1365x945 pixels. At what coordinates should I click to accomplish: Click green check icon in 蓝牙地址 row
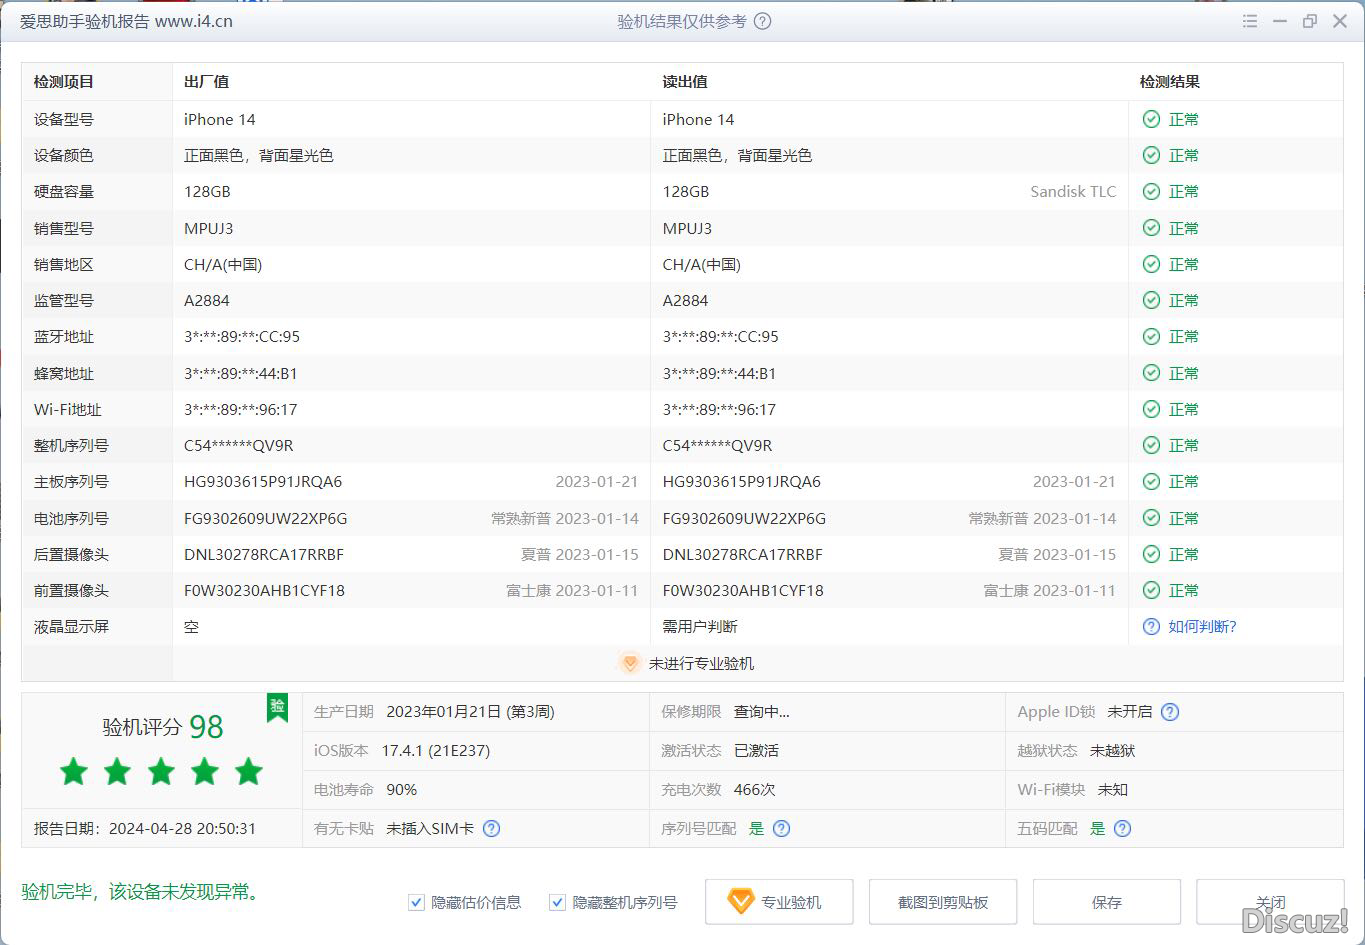(x=1151, y=336)
